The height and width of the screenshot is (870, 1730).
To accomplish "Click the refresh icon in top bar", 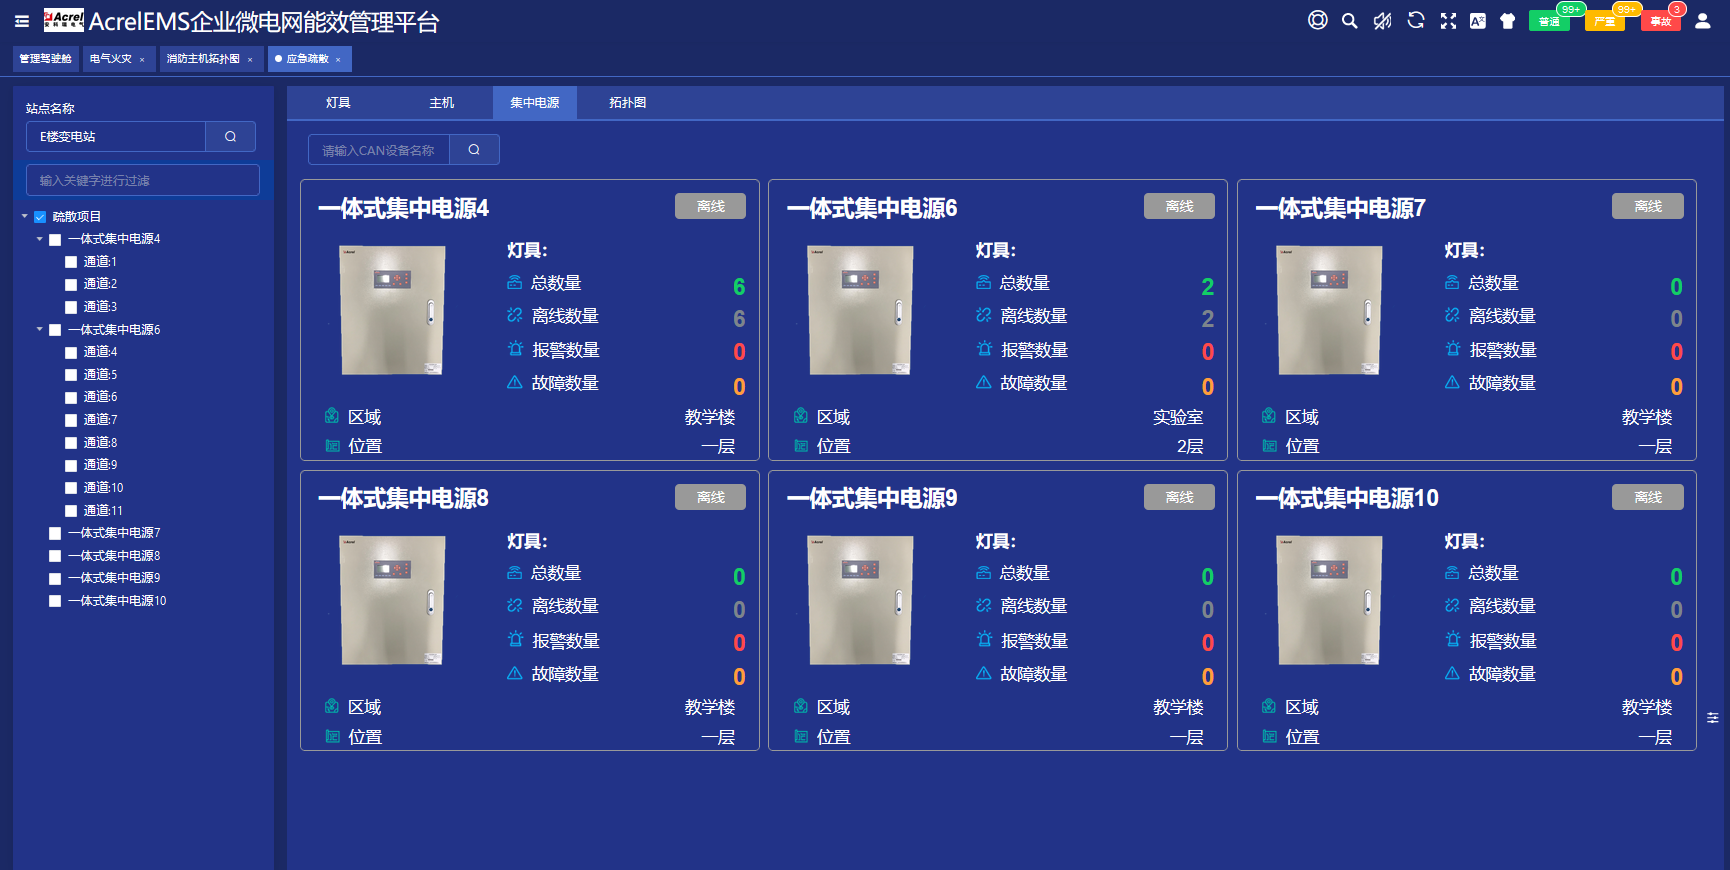I will tap(1415, 21).
